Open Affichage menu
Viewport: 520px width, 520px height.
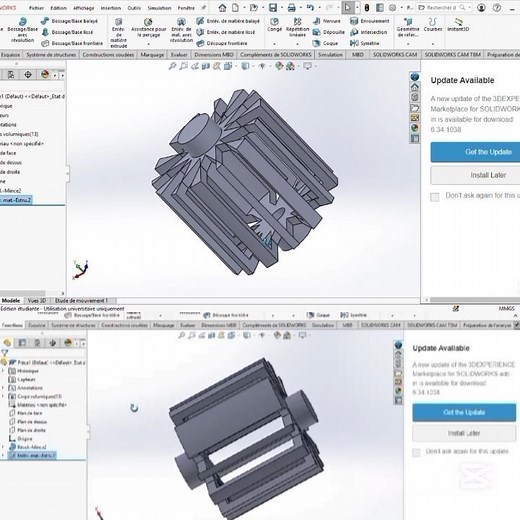(x=83, y=8)
